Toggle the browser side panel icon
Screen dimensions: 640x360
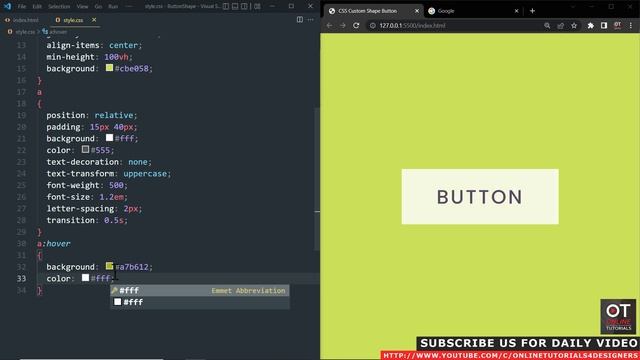(604, 25)
